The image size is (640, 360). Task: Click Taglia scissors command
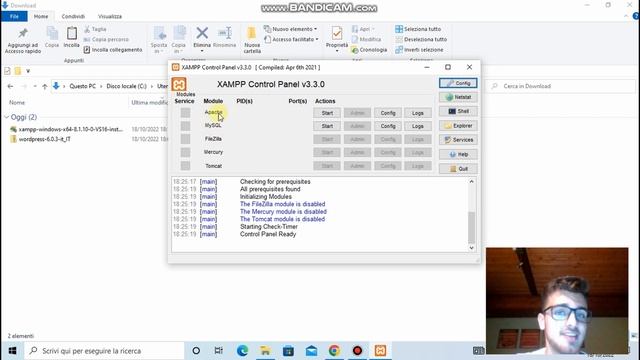pos(95,29)
